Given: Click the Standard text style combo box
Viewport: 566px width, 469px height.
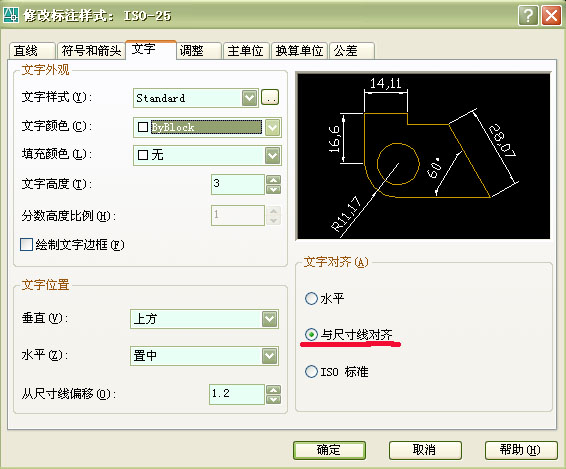Looking at the screenshot, I should click(195, 98).
